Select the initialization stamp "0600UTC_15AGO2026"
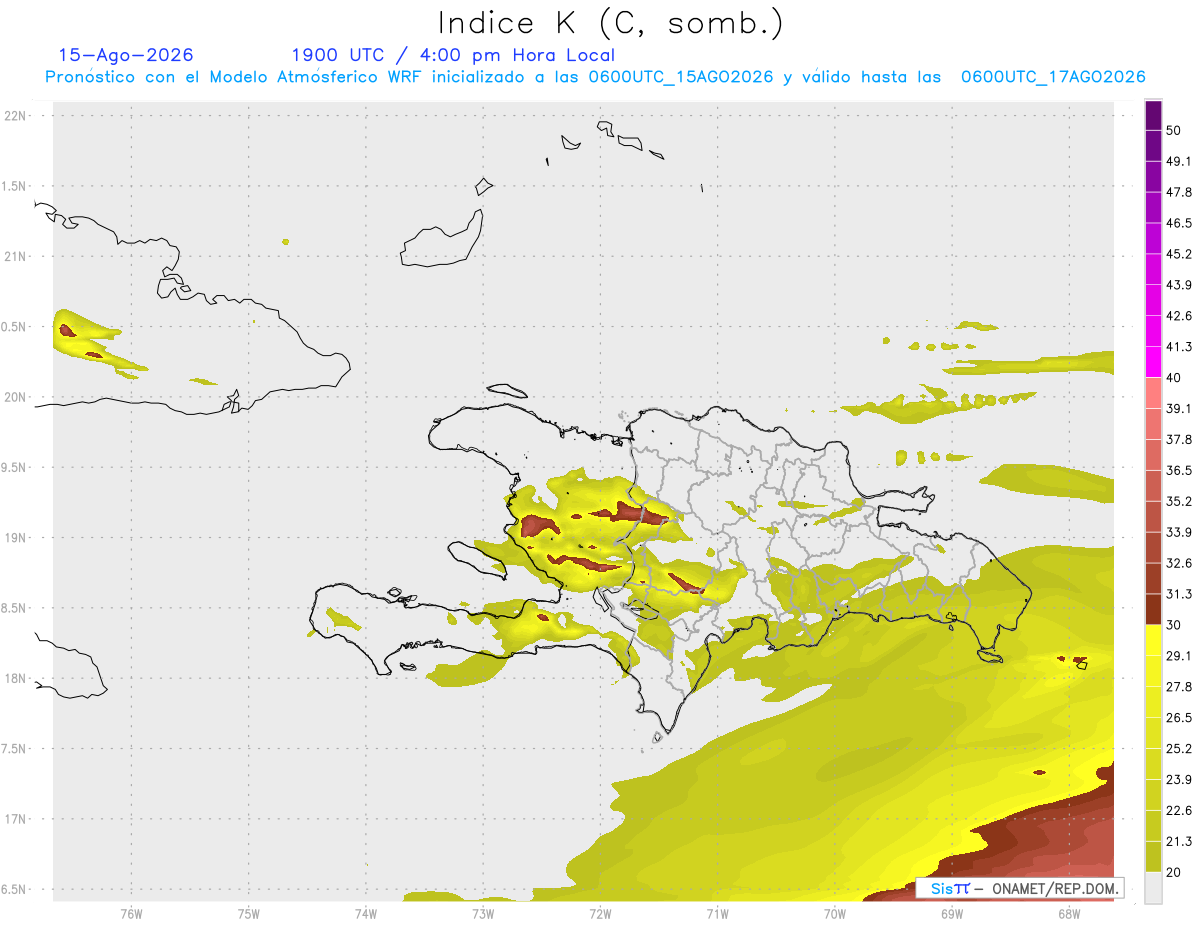This screenshot has height=927, width=1200. 681,77
